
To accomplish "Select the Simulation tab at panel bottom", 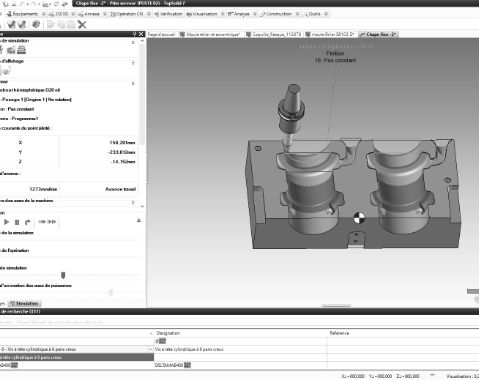I will [24, 304].
